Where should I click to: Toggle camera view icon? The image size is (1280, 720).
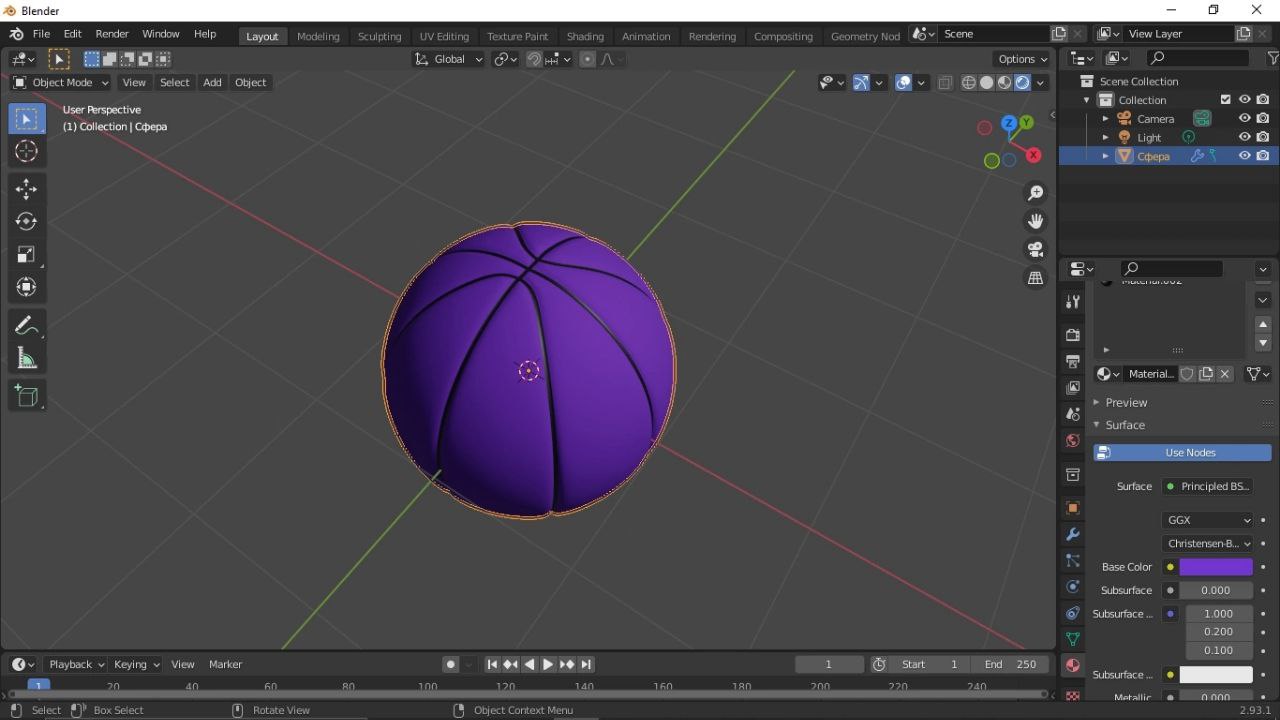(x=1036, y=249)
